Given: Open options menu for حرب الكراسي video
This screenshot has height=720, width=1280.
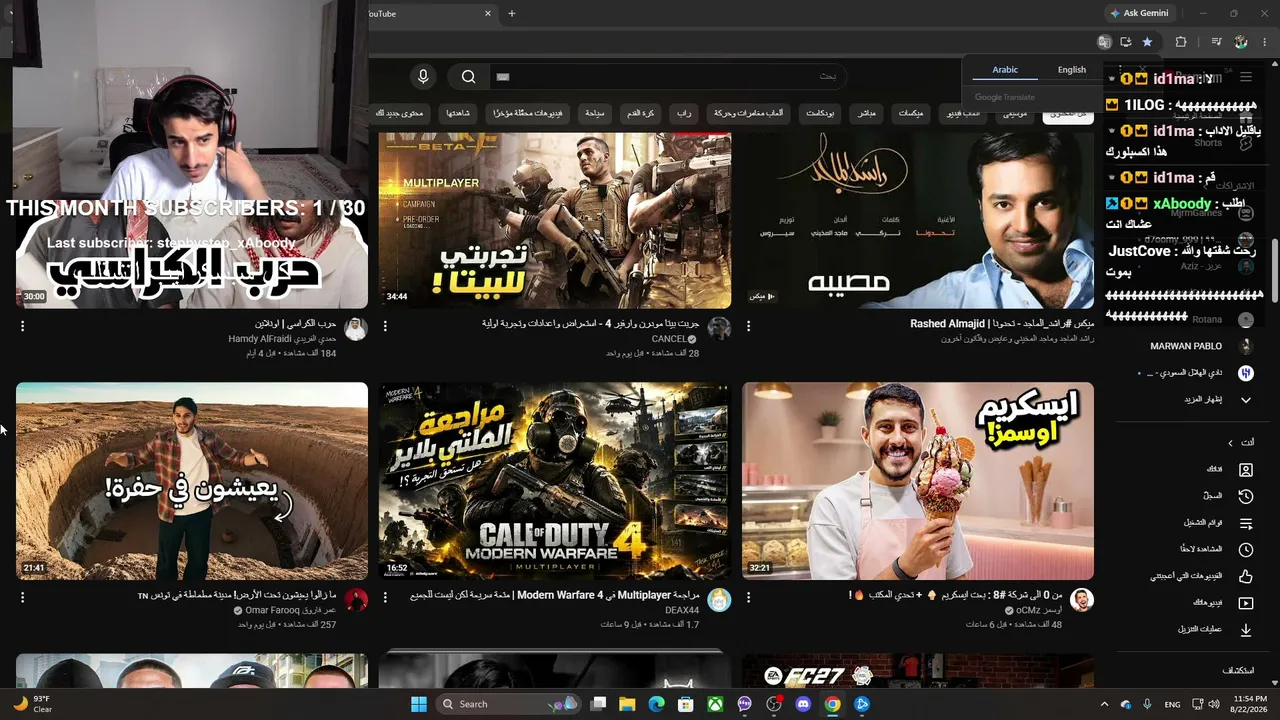Looking at the screenshot, I should pos(22,326).
